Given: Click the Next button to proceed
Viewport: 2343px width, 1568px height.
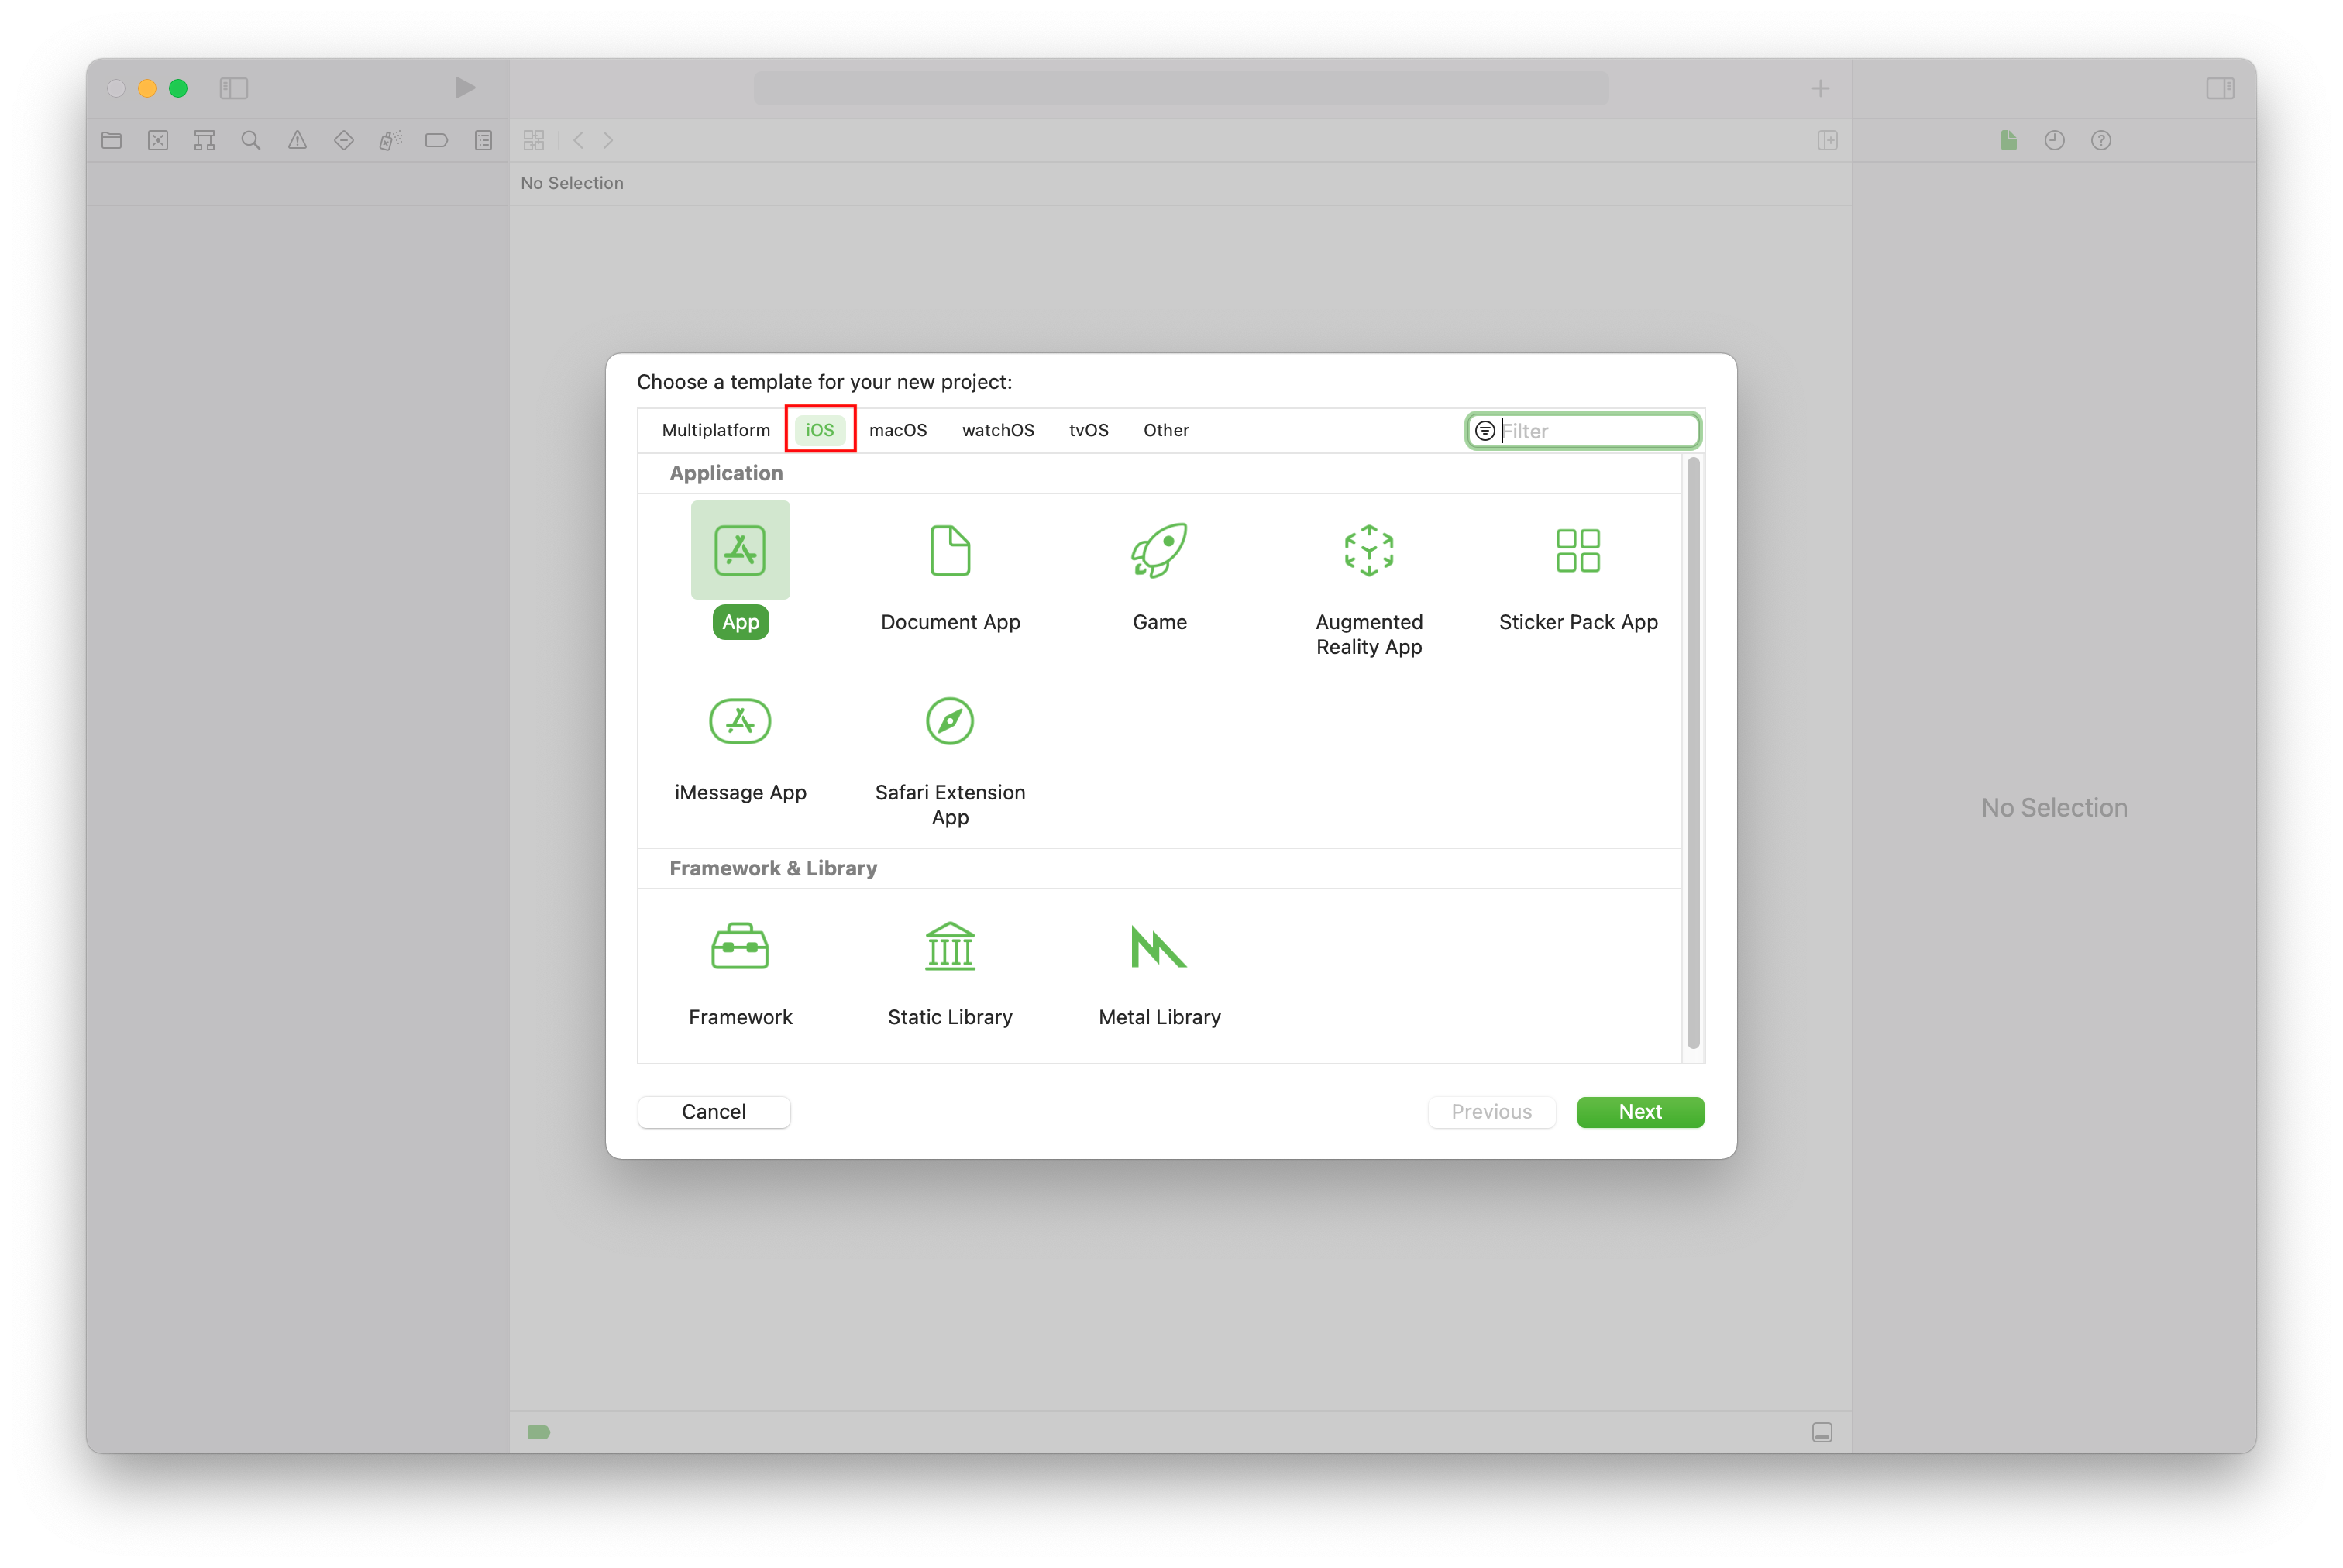Looking at the screenshot, I should pyautogui.click(x=1636, y=1111).
